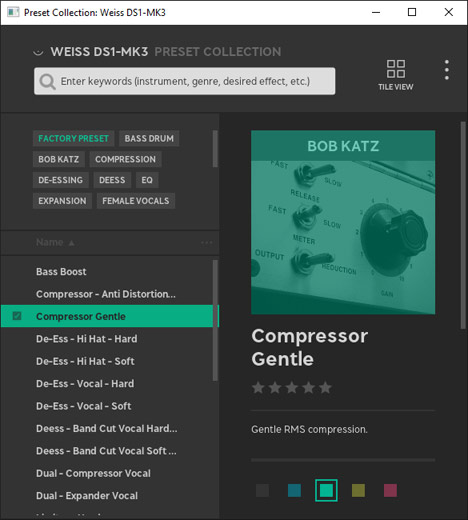Uncheck the Compressor Gentle checkbox
This screenshot has width=468, height=520.
pyautogui.click(x=17, y=316)
